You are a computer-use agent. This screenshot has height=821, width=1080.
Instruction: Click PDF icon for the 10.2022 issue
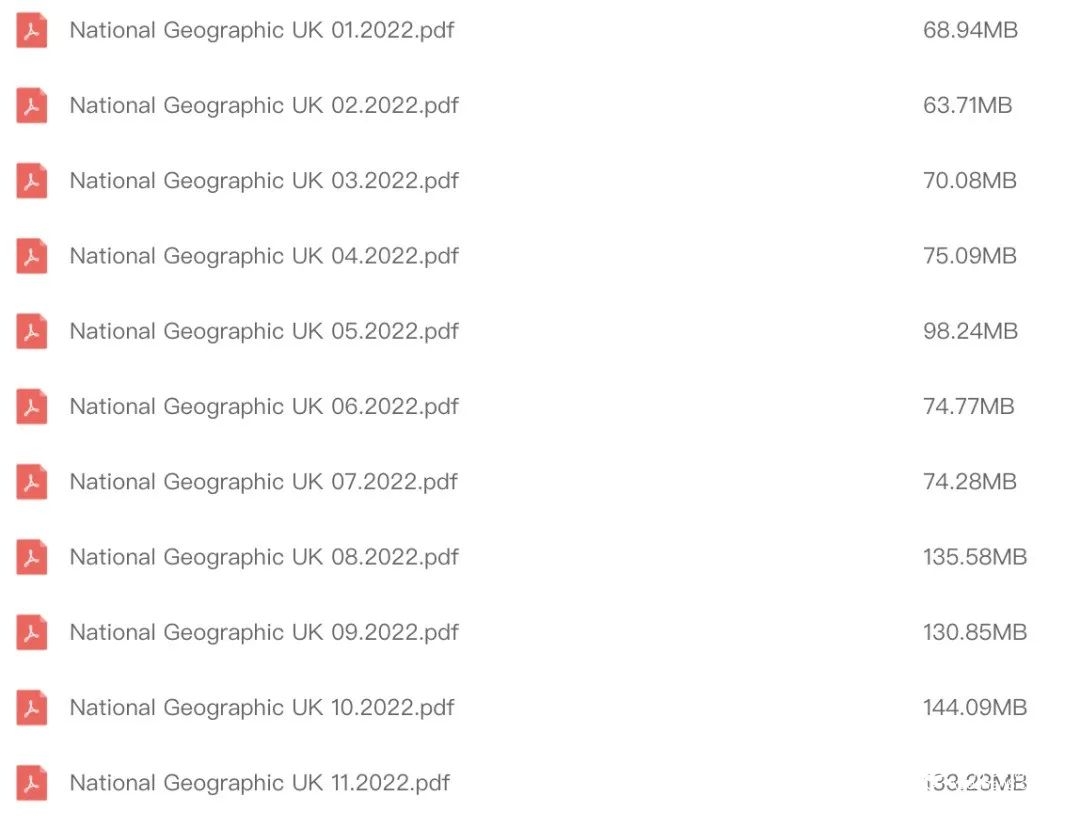(32, 708)
